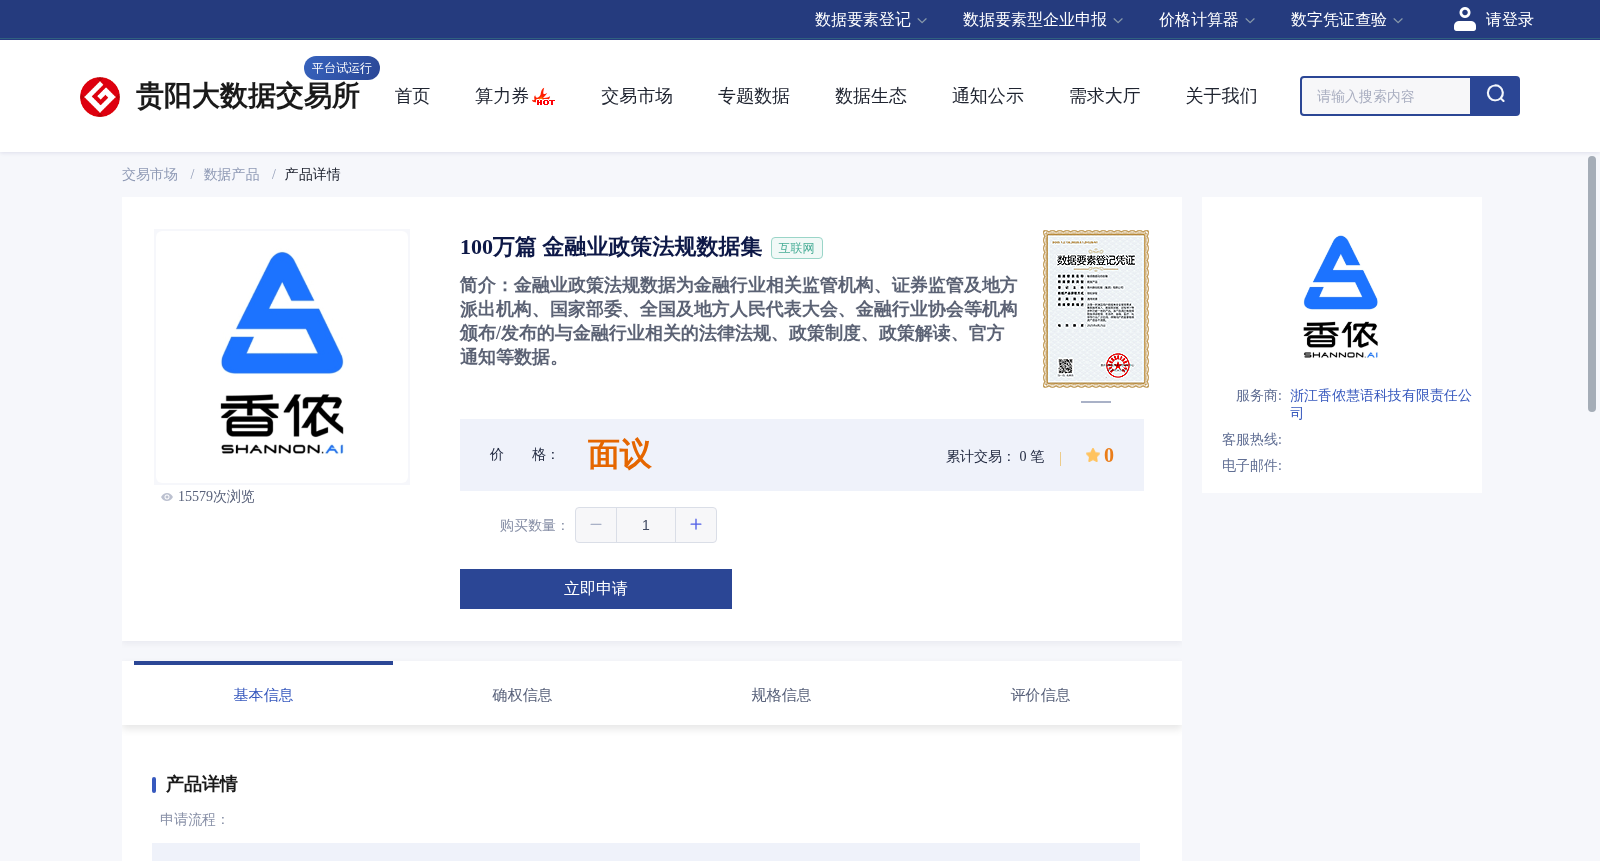Open the 数据要素登记凭证 certificate thumbnail

(1096, 309)
